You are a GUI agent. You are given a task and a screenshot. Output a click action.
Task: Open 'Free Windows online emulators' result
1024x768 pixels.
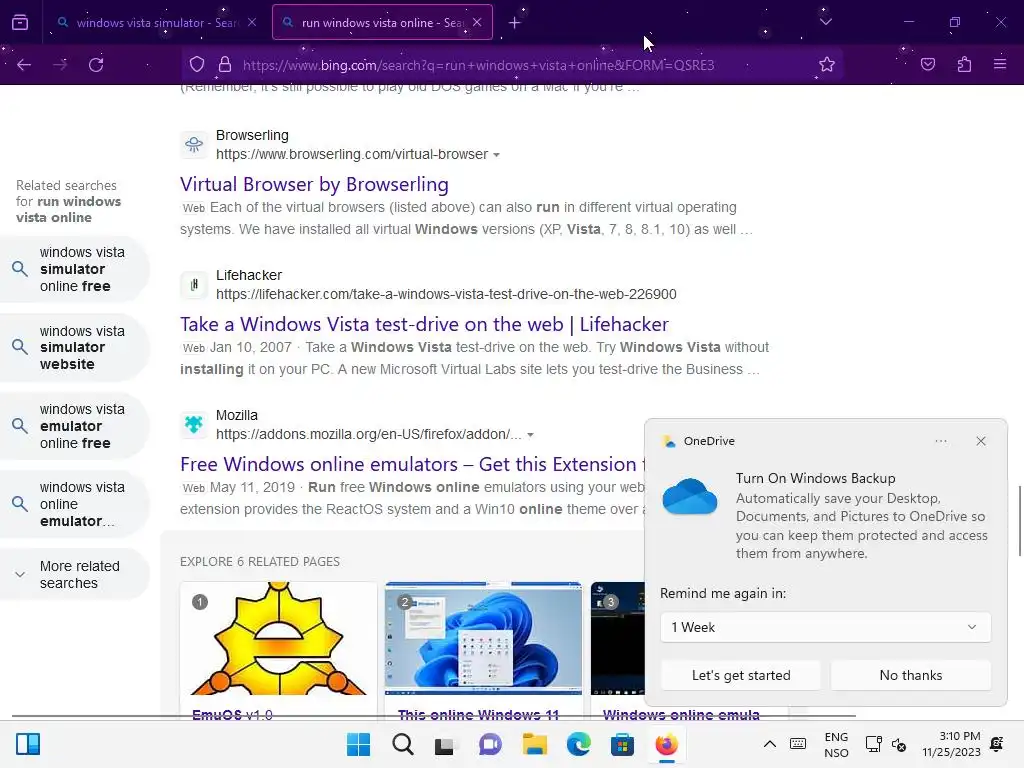[x=411, y=464]
